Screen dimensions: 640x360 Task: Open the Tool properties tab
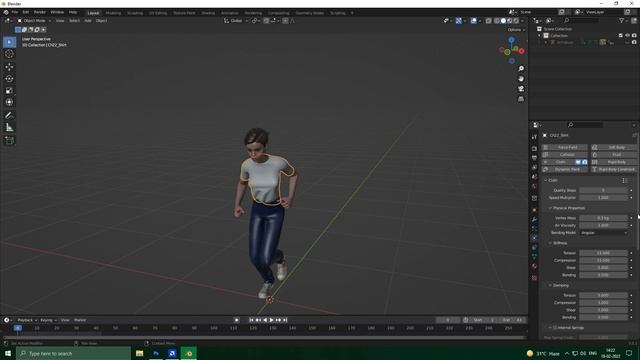534,137
